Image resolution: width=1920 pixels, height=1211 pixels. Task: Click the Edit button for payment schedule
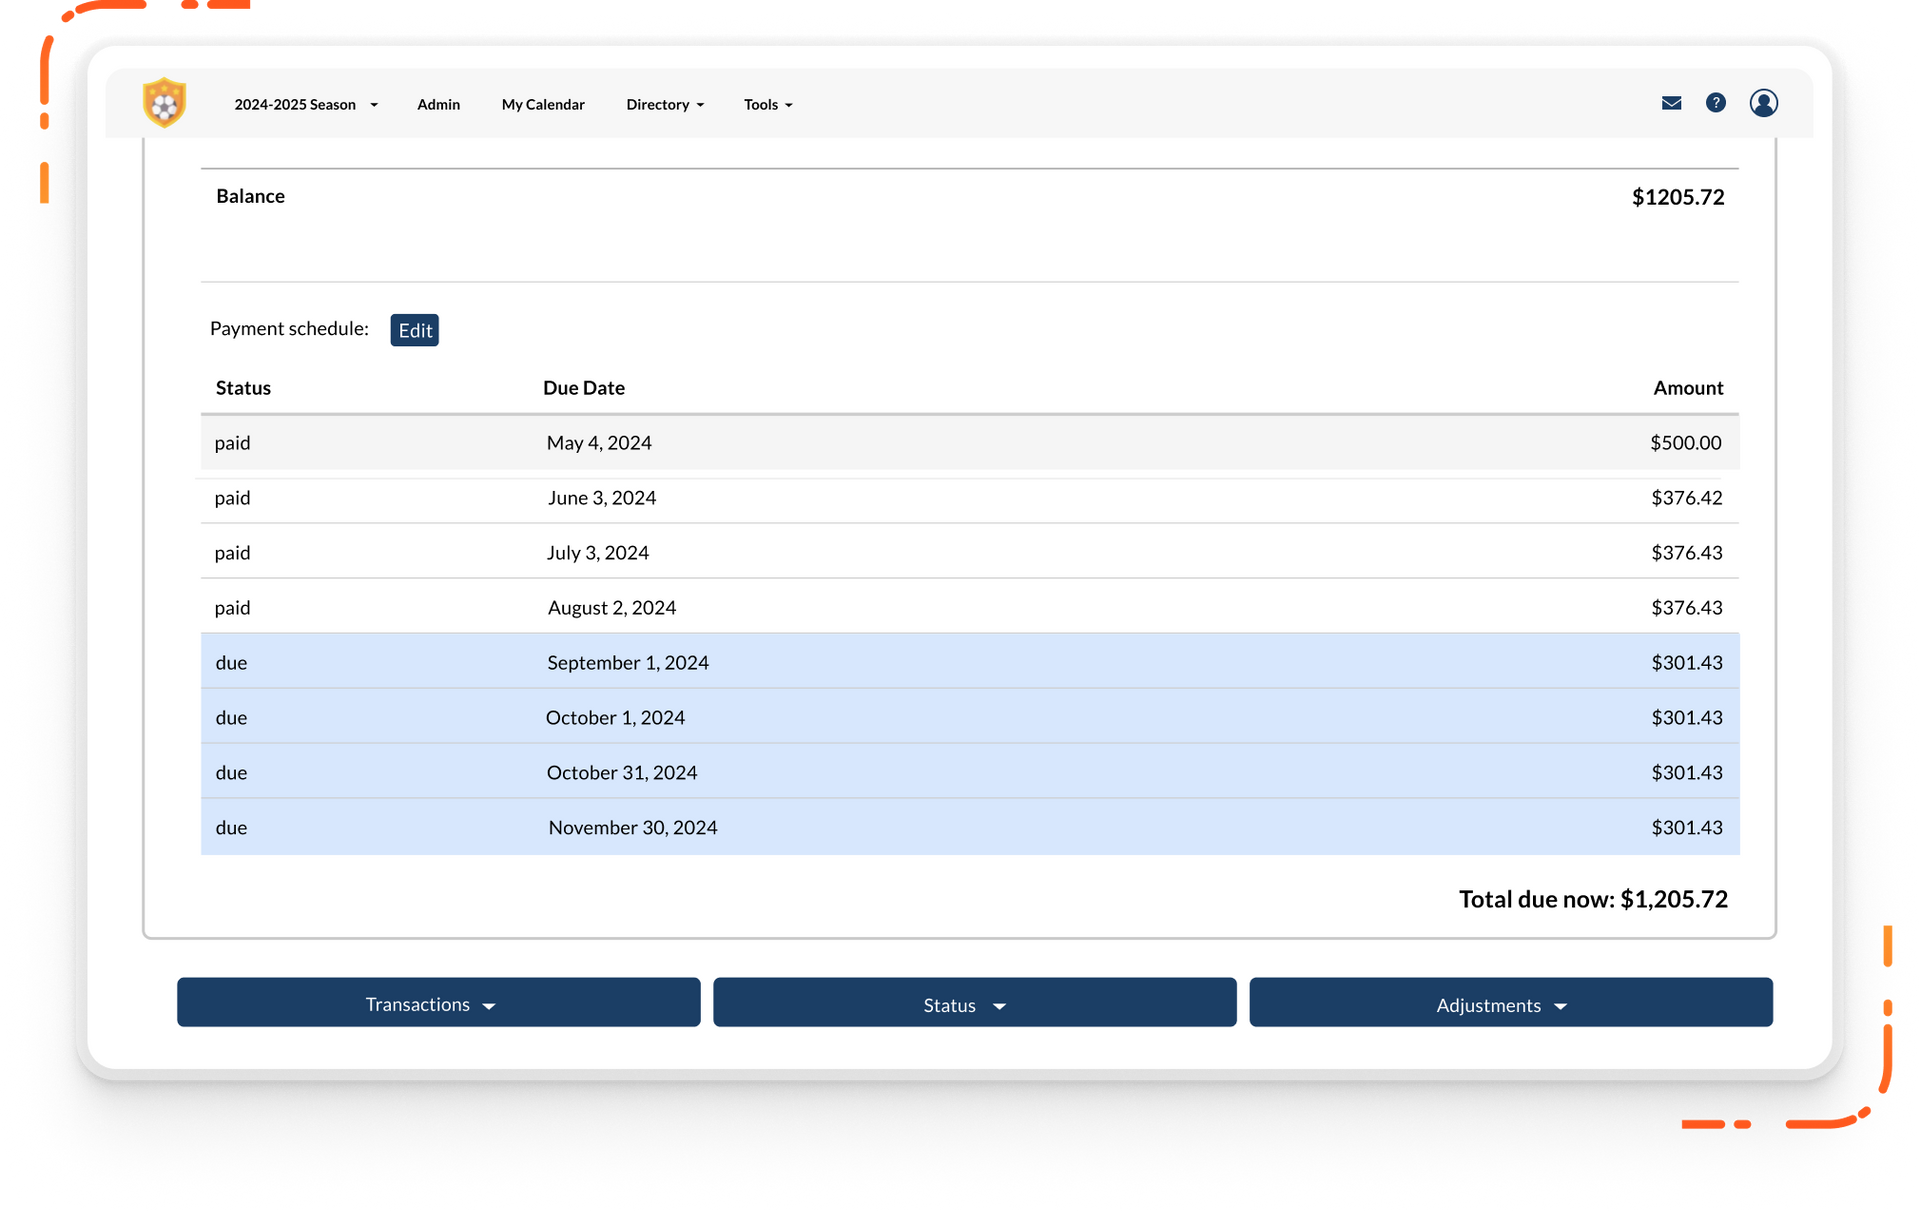point(417,329)
